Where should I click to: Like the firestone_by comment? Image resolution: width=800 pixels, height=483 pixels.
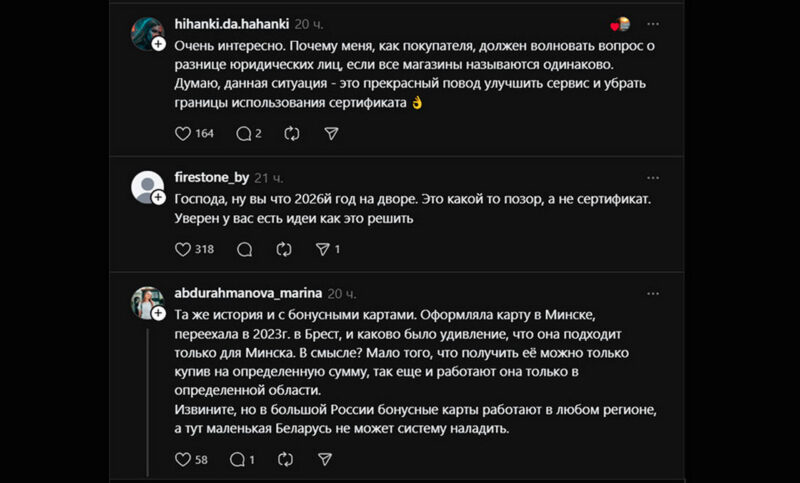click(x=183, y=249)
